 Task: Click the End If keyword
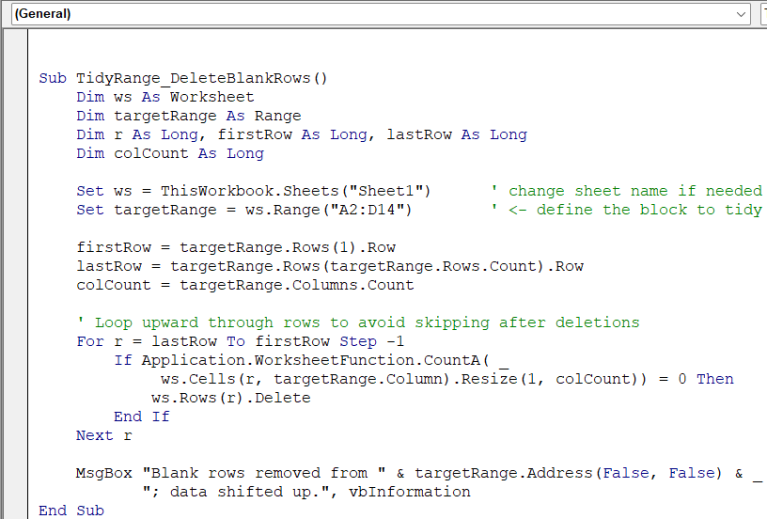142,417
